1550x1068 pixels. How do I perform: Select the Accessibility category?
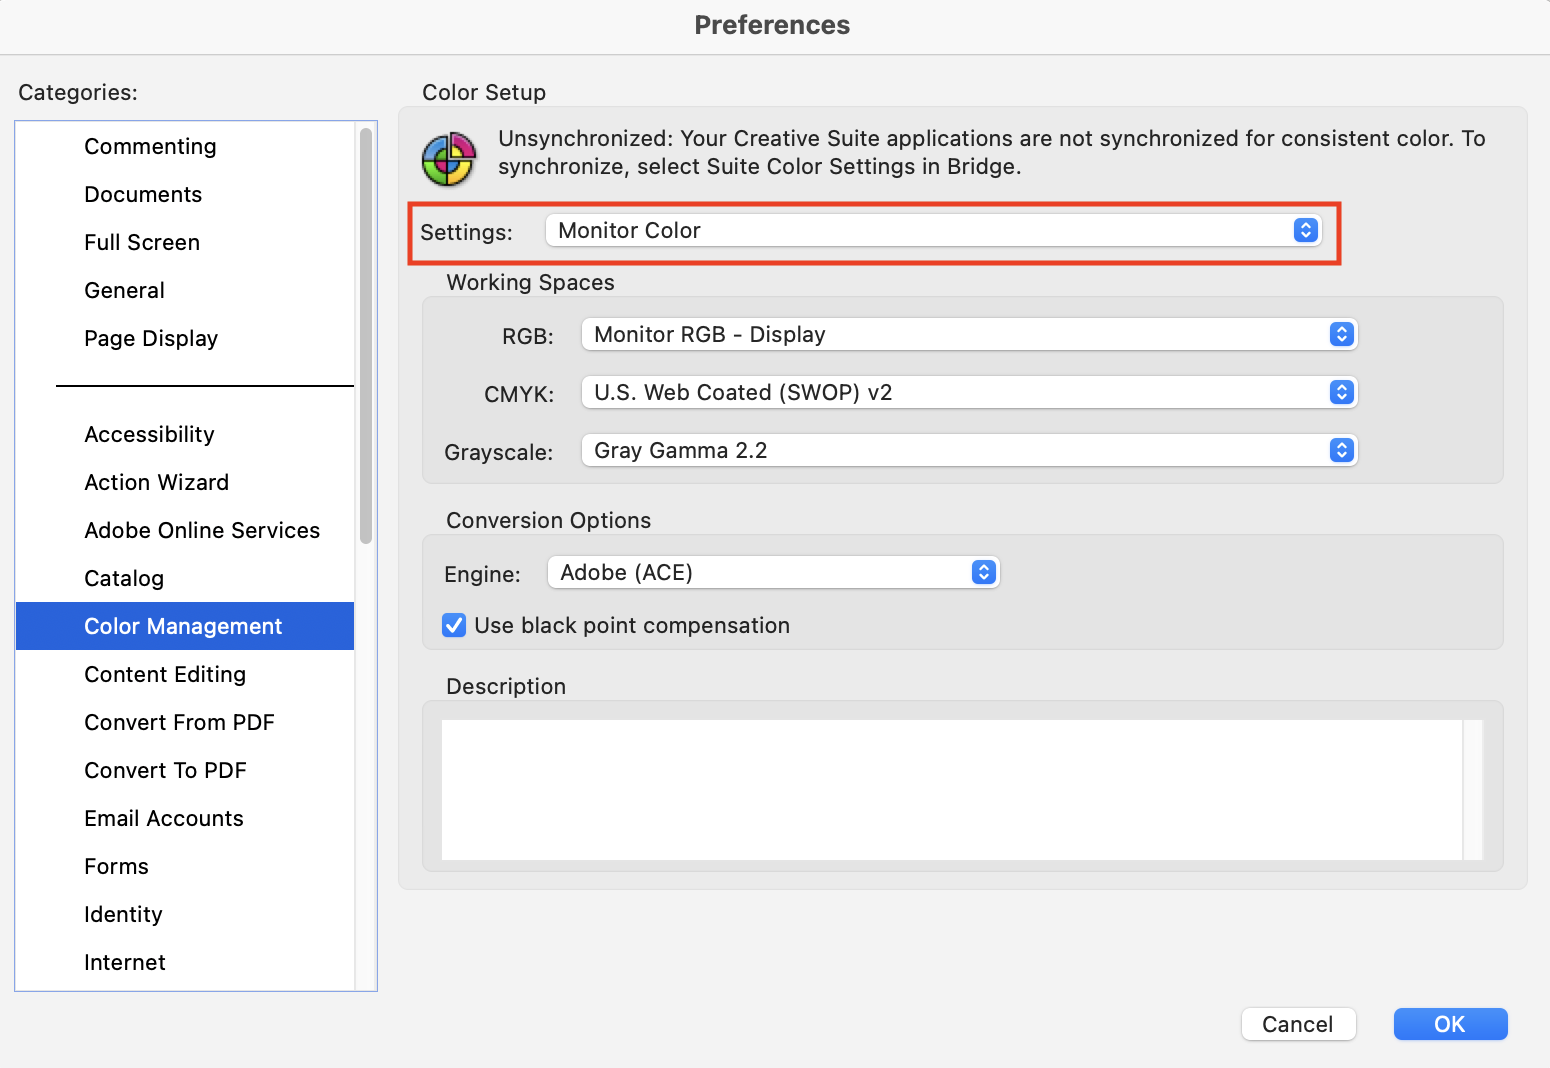click(x=149, y=434)
